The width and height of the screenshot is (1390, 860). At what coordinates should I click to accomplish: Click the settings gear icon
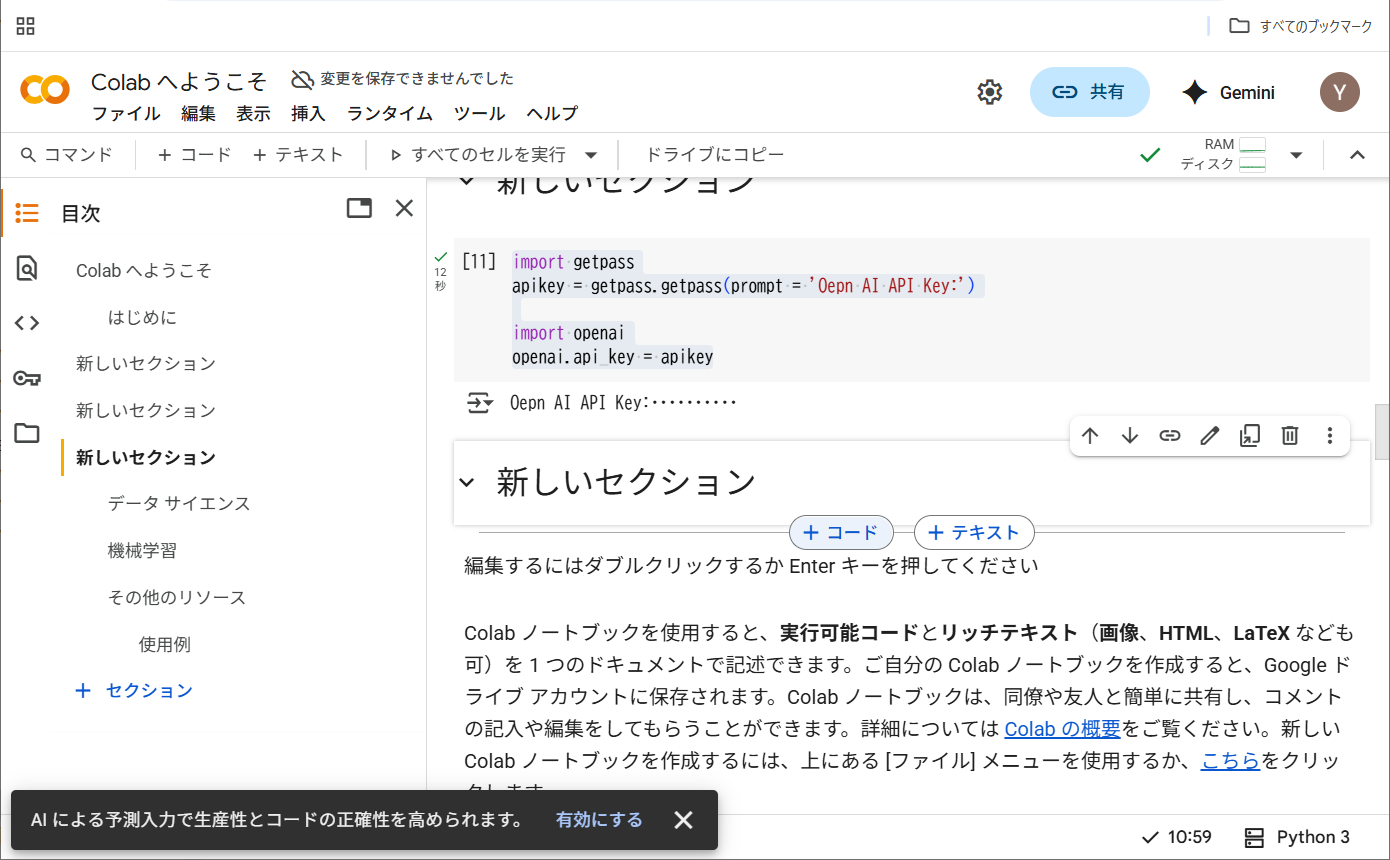(989, 93)
